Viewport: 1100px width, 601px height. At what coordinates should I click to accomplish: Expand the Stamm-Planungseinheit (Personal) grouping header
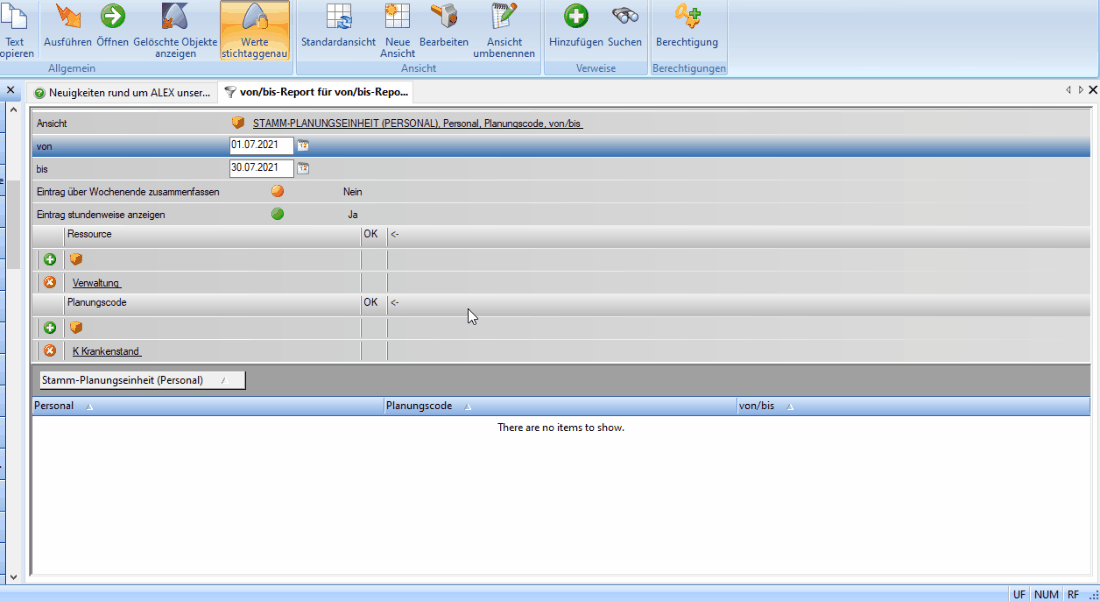tap(141, 380)
